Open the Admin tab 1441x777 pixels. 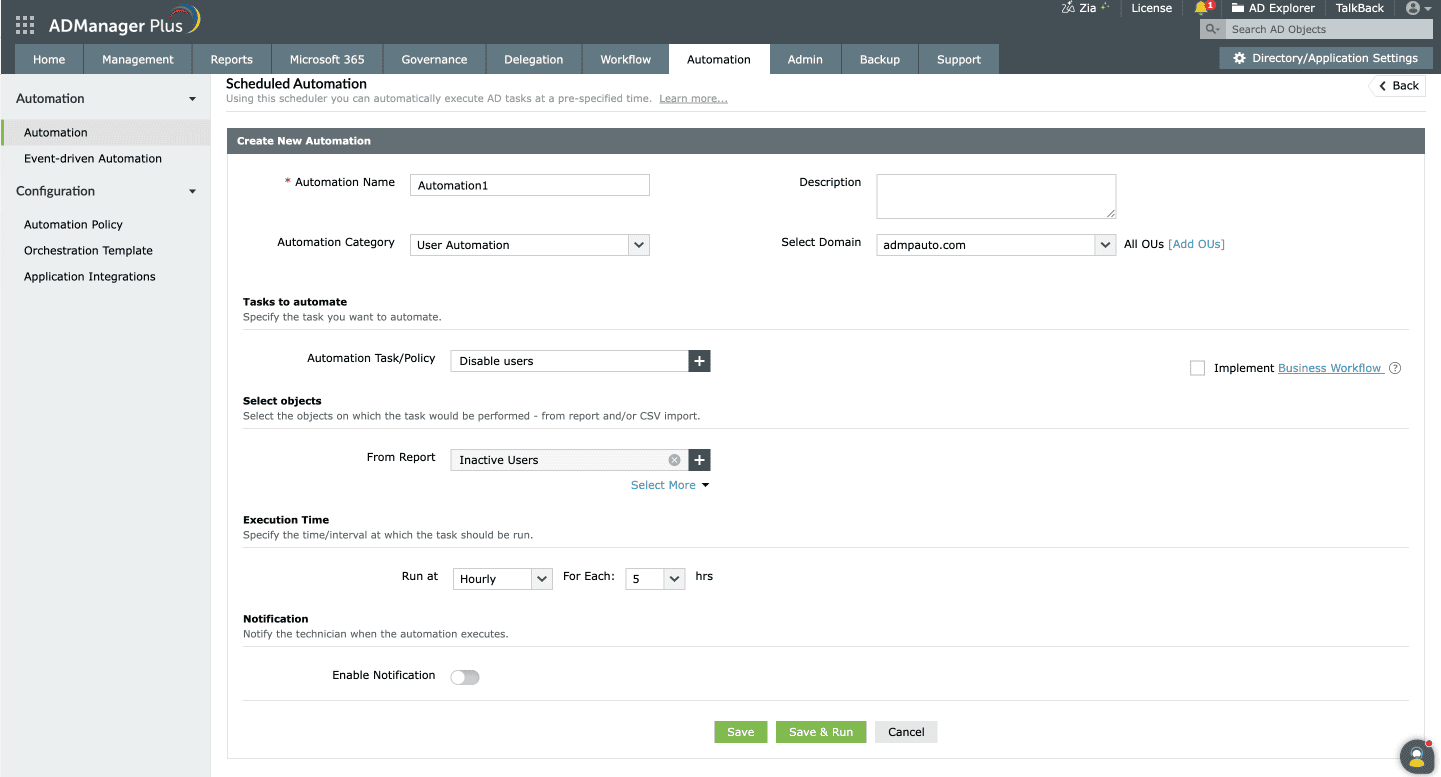[x=805, y=59]
